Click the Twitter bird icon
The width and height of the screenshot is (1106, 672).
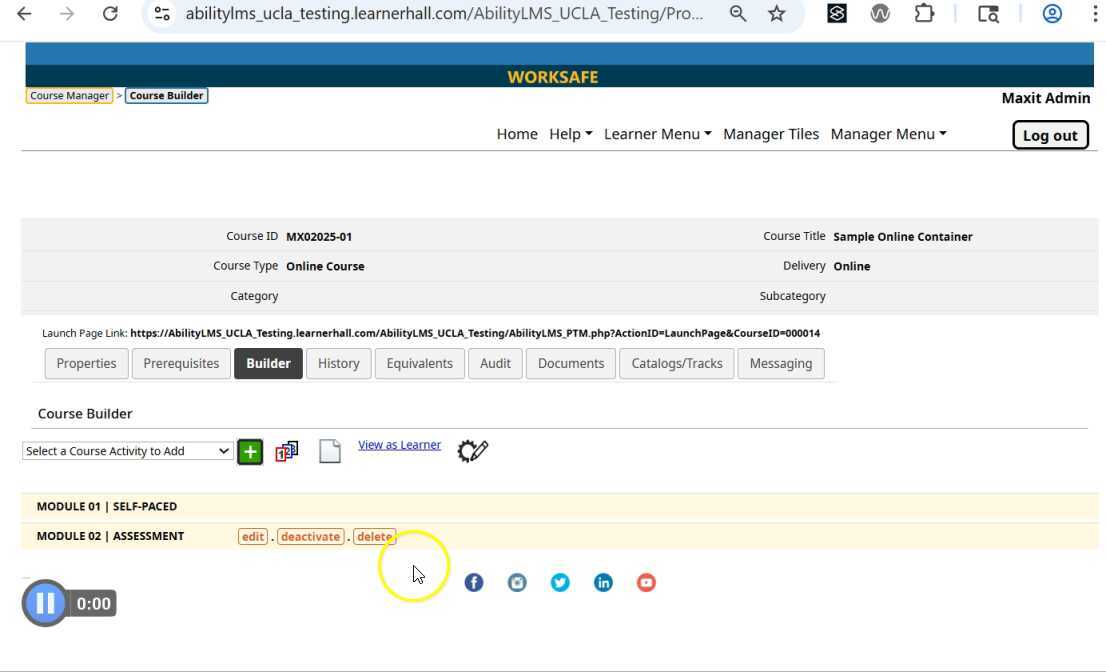(x=560, y=583)
